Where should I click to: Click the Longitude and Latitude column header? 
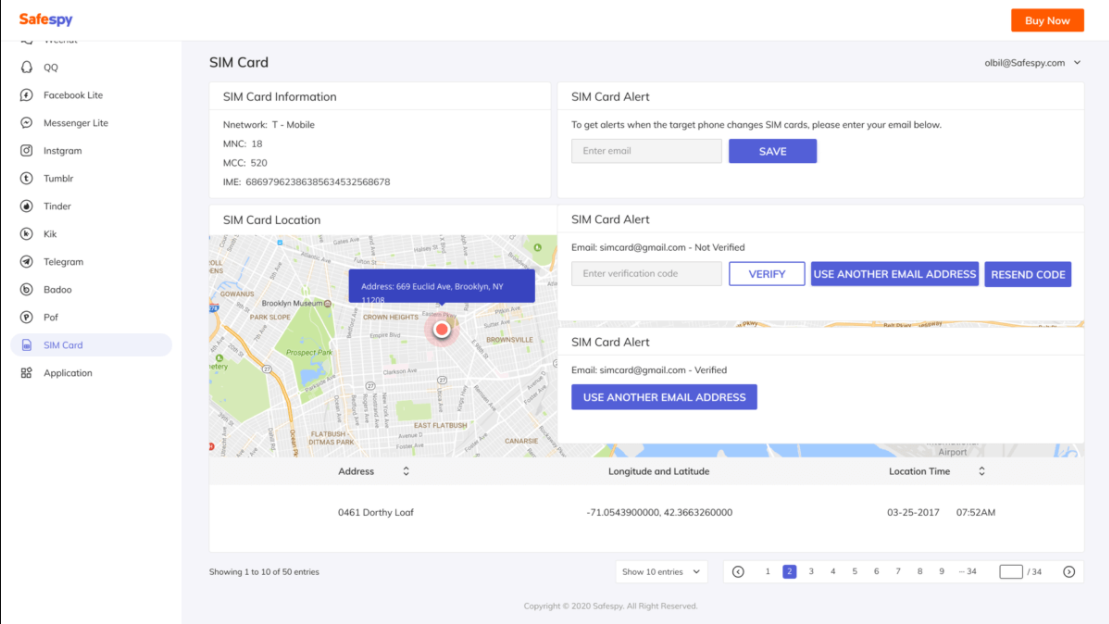point(658,471)
